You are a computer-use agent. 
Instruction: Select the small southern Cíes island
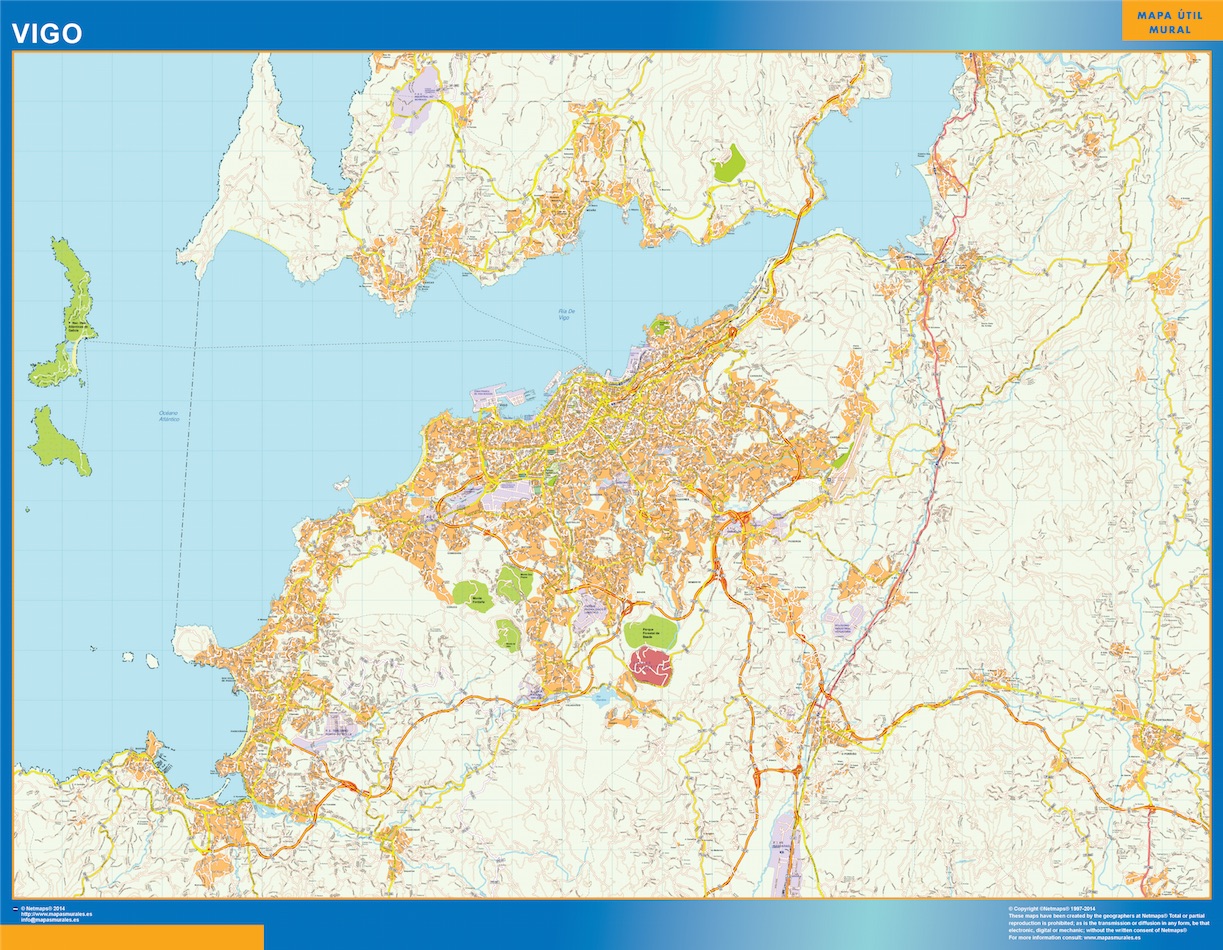click(x=59, y=440)
